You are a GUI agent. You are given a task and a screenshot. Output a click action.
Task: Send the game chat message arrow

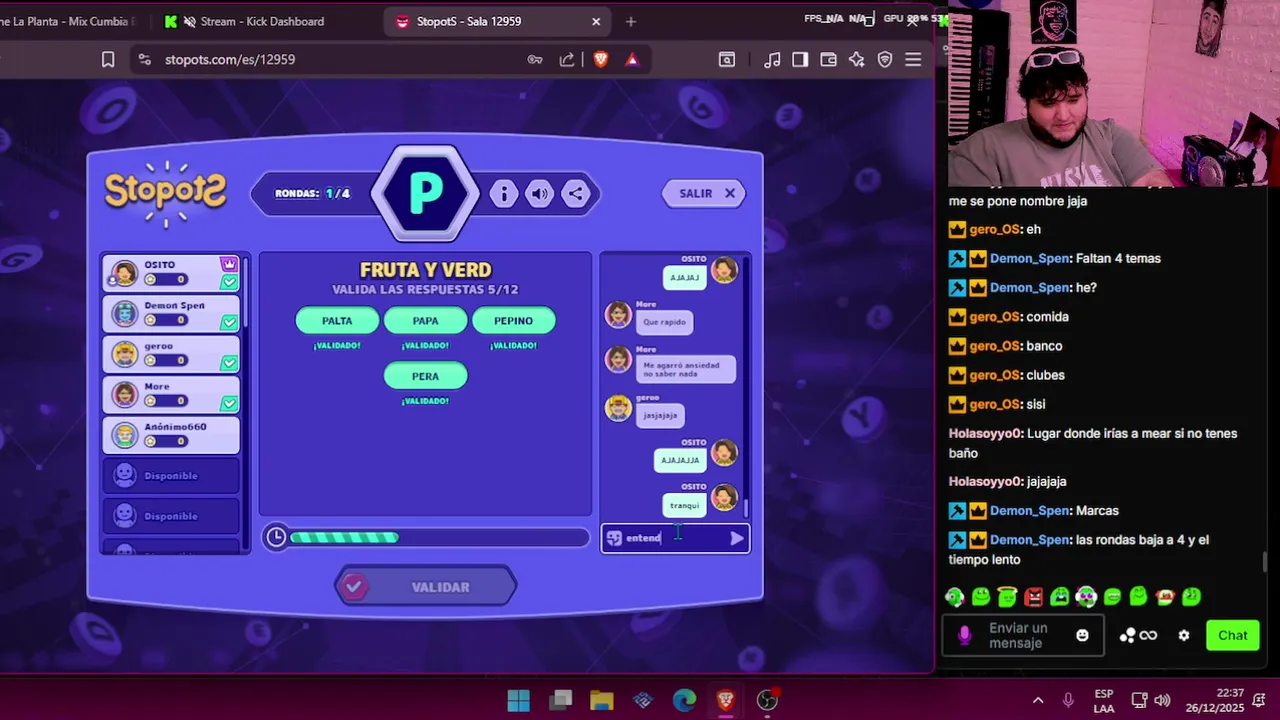pos(737,538)
